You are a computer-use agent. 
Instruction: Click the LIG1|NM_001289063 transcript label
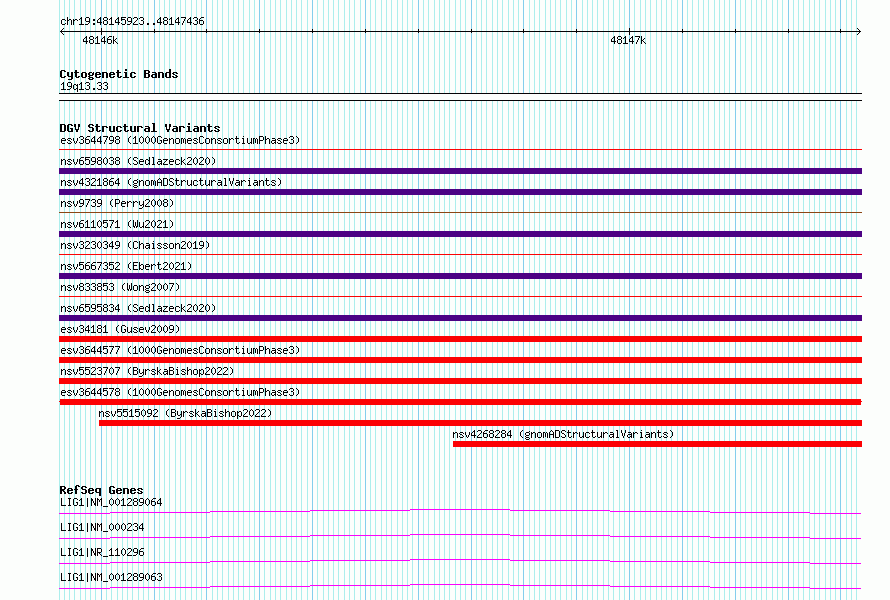(x=111, y=577)
